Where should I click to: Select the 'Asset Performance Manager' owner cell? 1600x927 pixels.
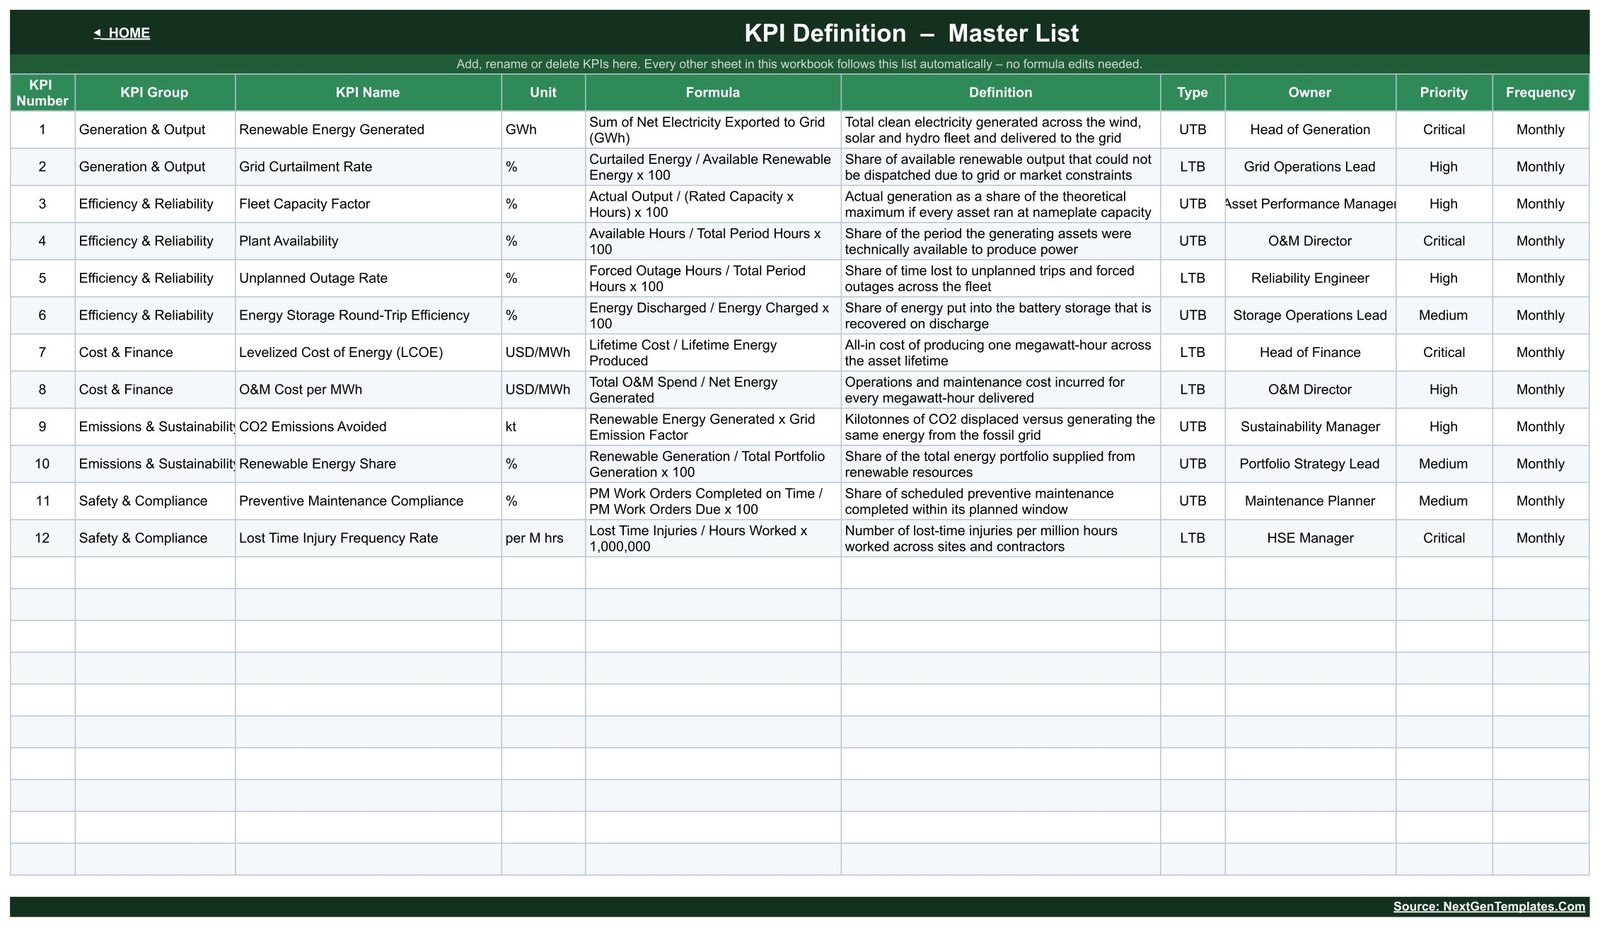(x=1310, y=204)
